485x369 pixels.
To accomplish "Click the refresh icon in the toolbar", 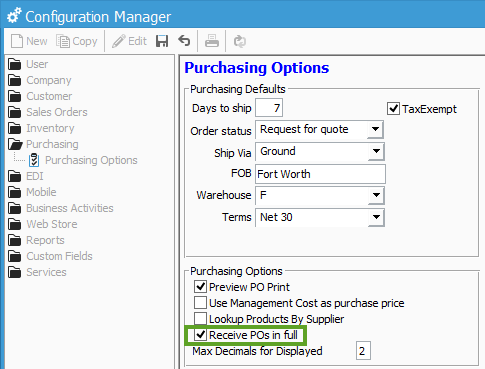I will point(240,41).
